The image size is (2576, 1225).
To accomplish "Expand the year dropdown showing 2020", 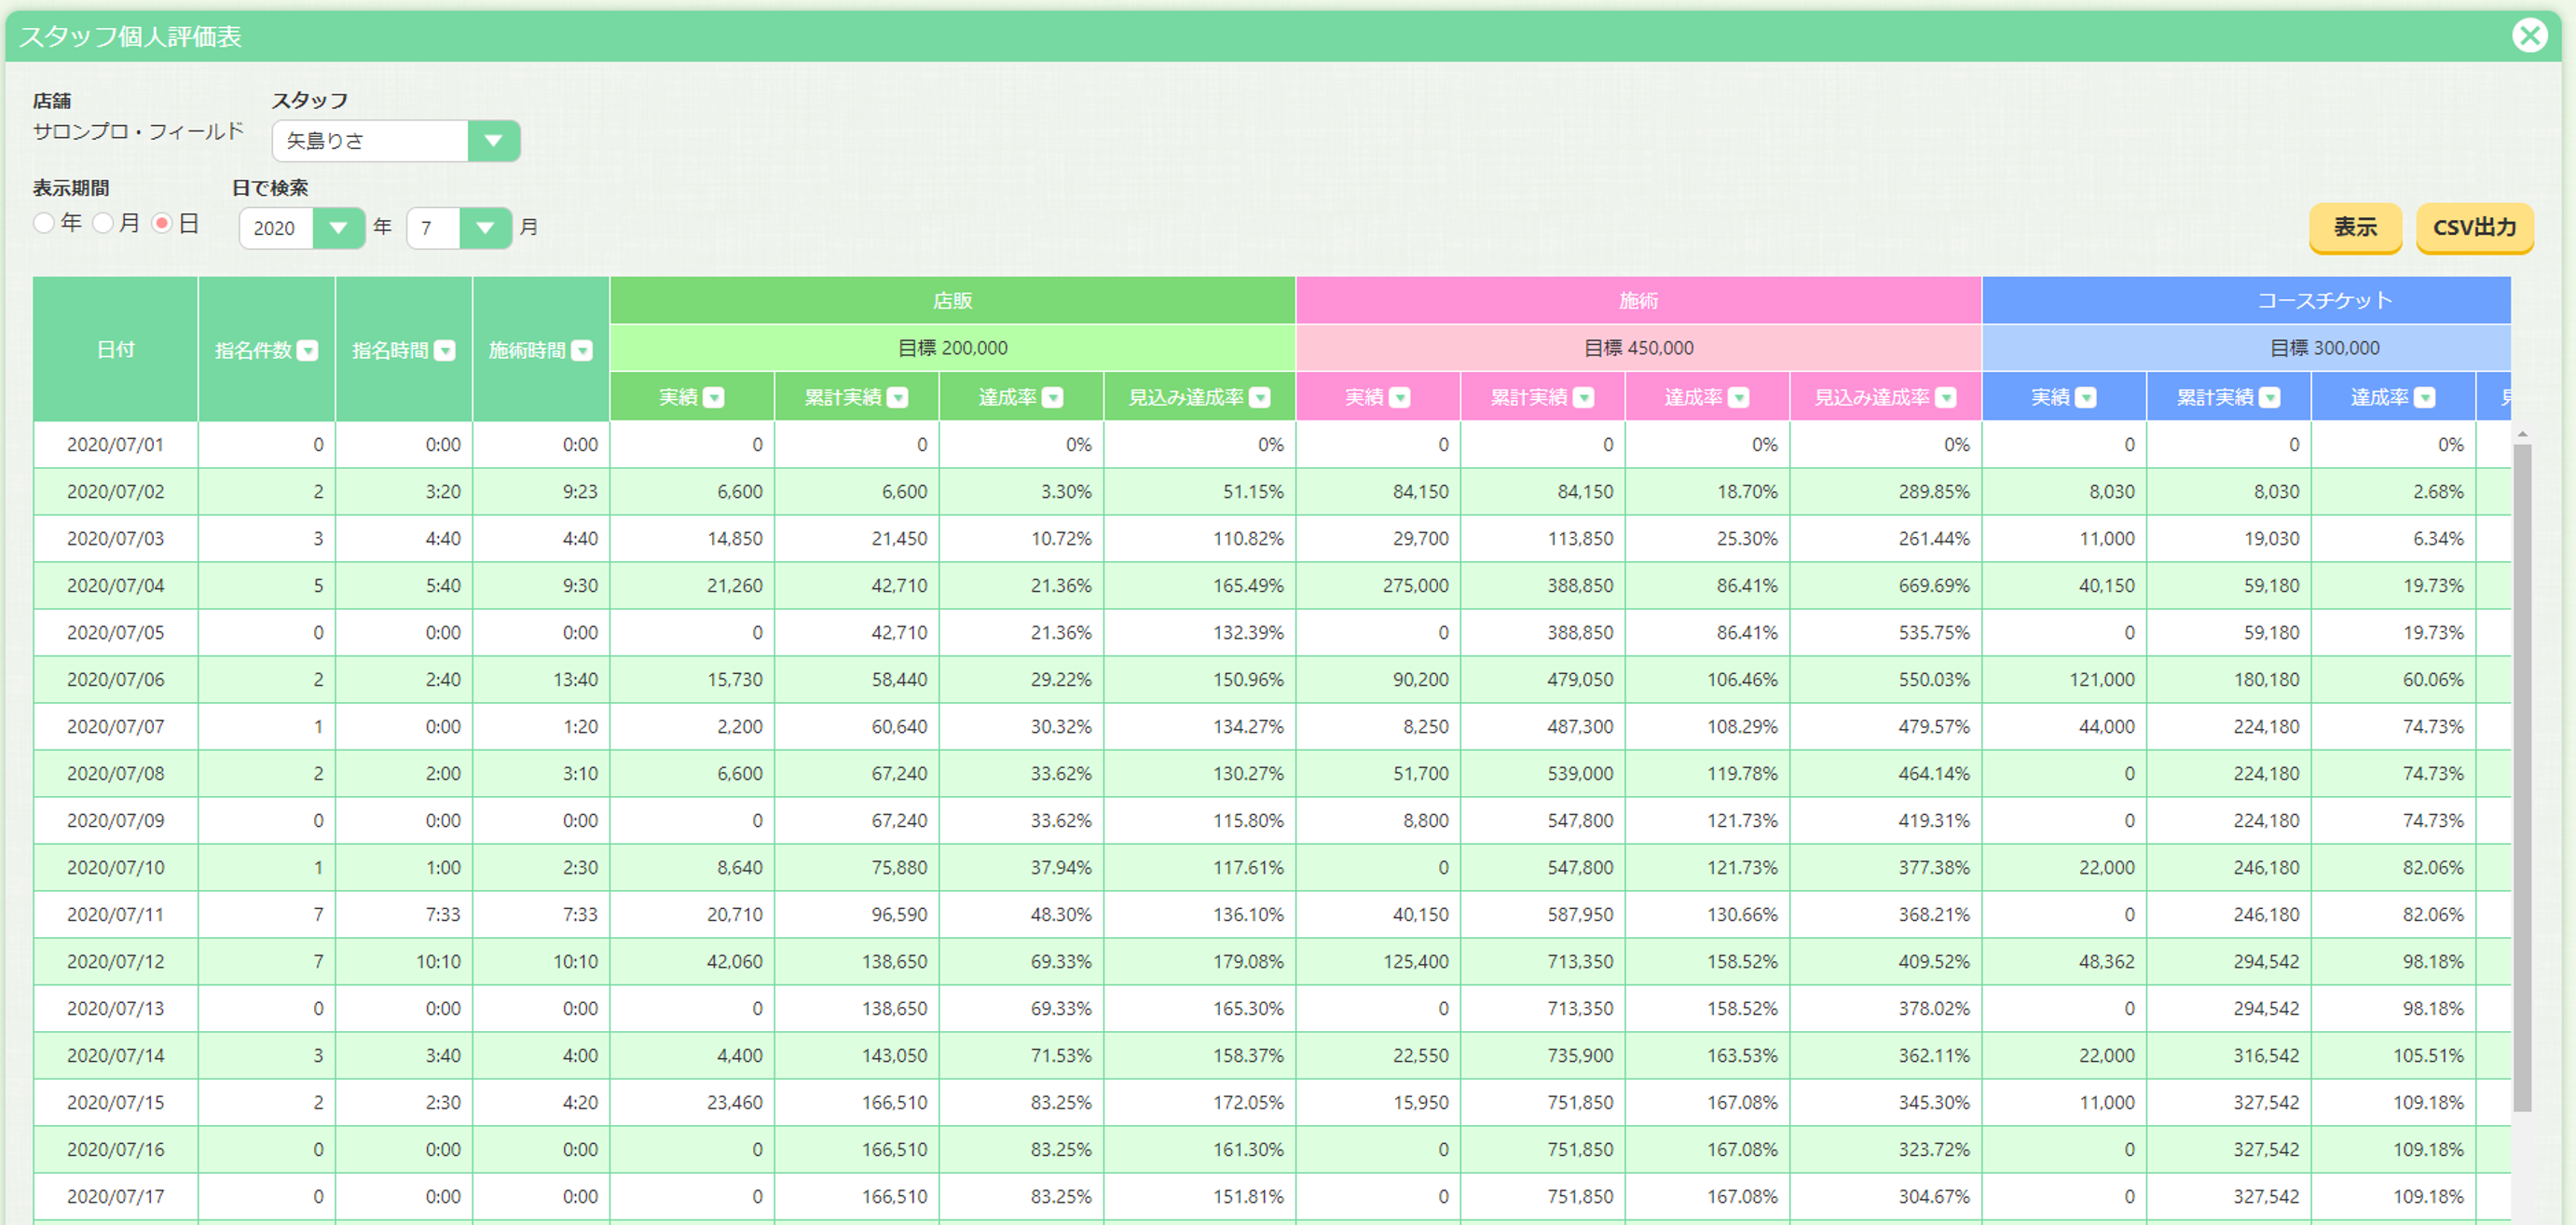I will click(302, 228).
